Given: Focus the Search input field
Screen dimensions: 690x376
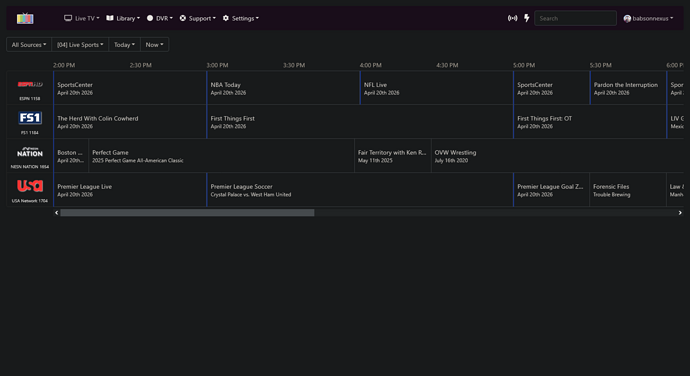Looking at the screenshot, I should pos(575,18).
